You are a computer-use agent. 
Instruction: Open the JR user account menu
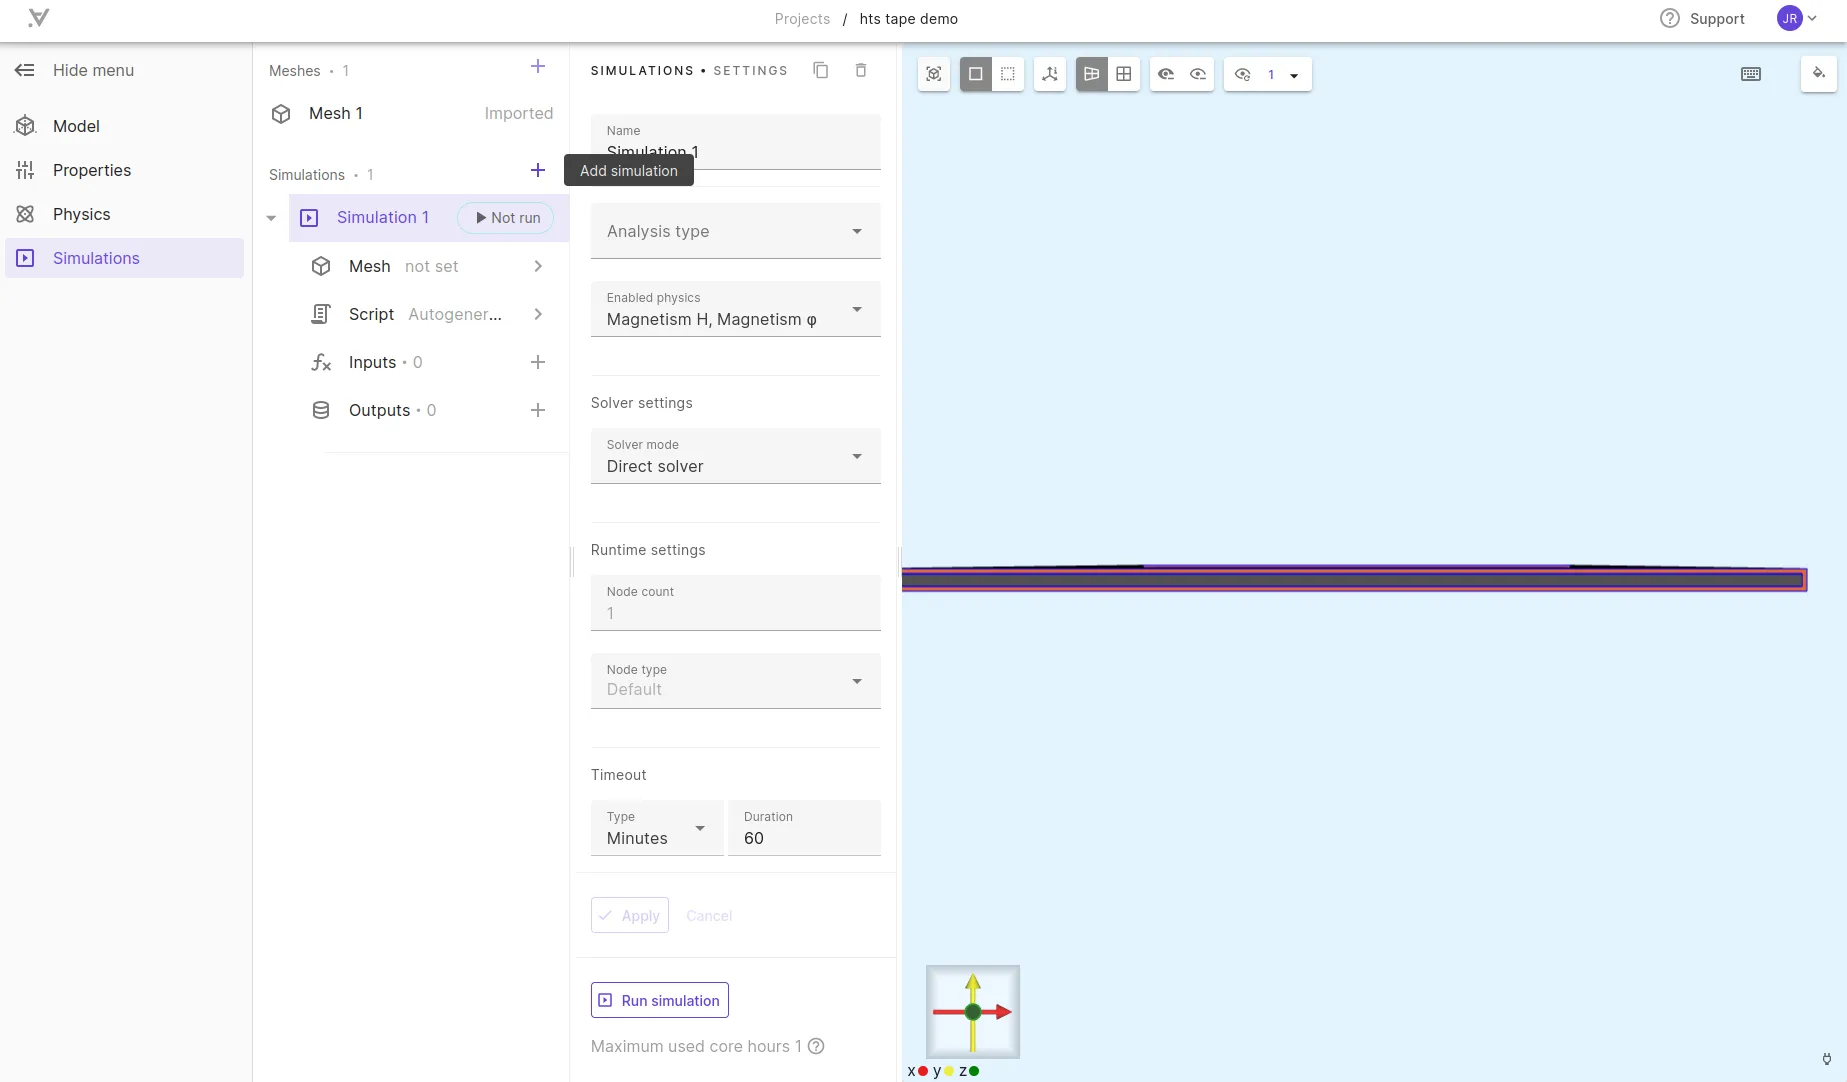pyautogui.click(x=1797, y=19)
